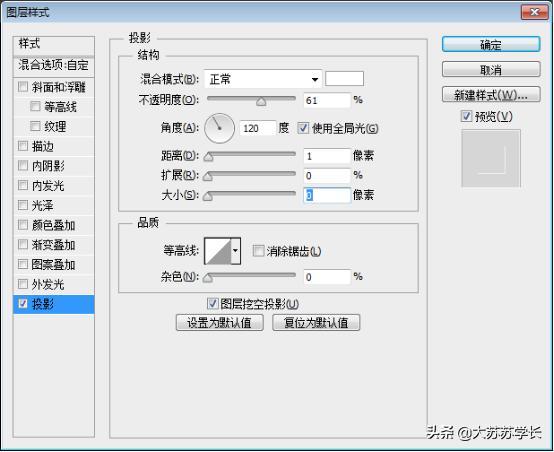This screenshot has height=452, width=554.
Task: Click 新建样式(W)... button
Action: 491,95
